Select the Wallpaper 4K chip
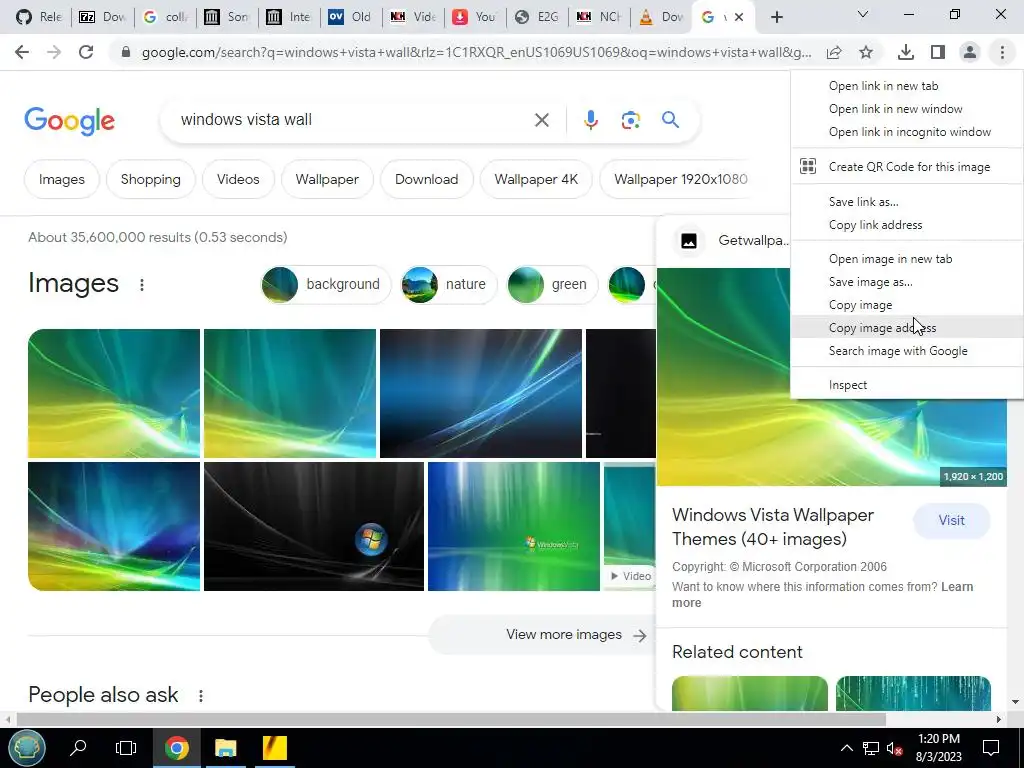1024x768 pixels. (536, 179)
